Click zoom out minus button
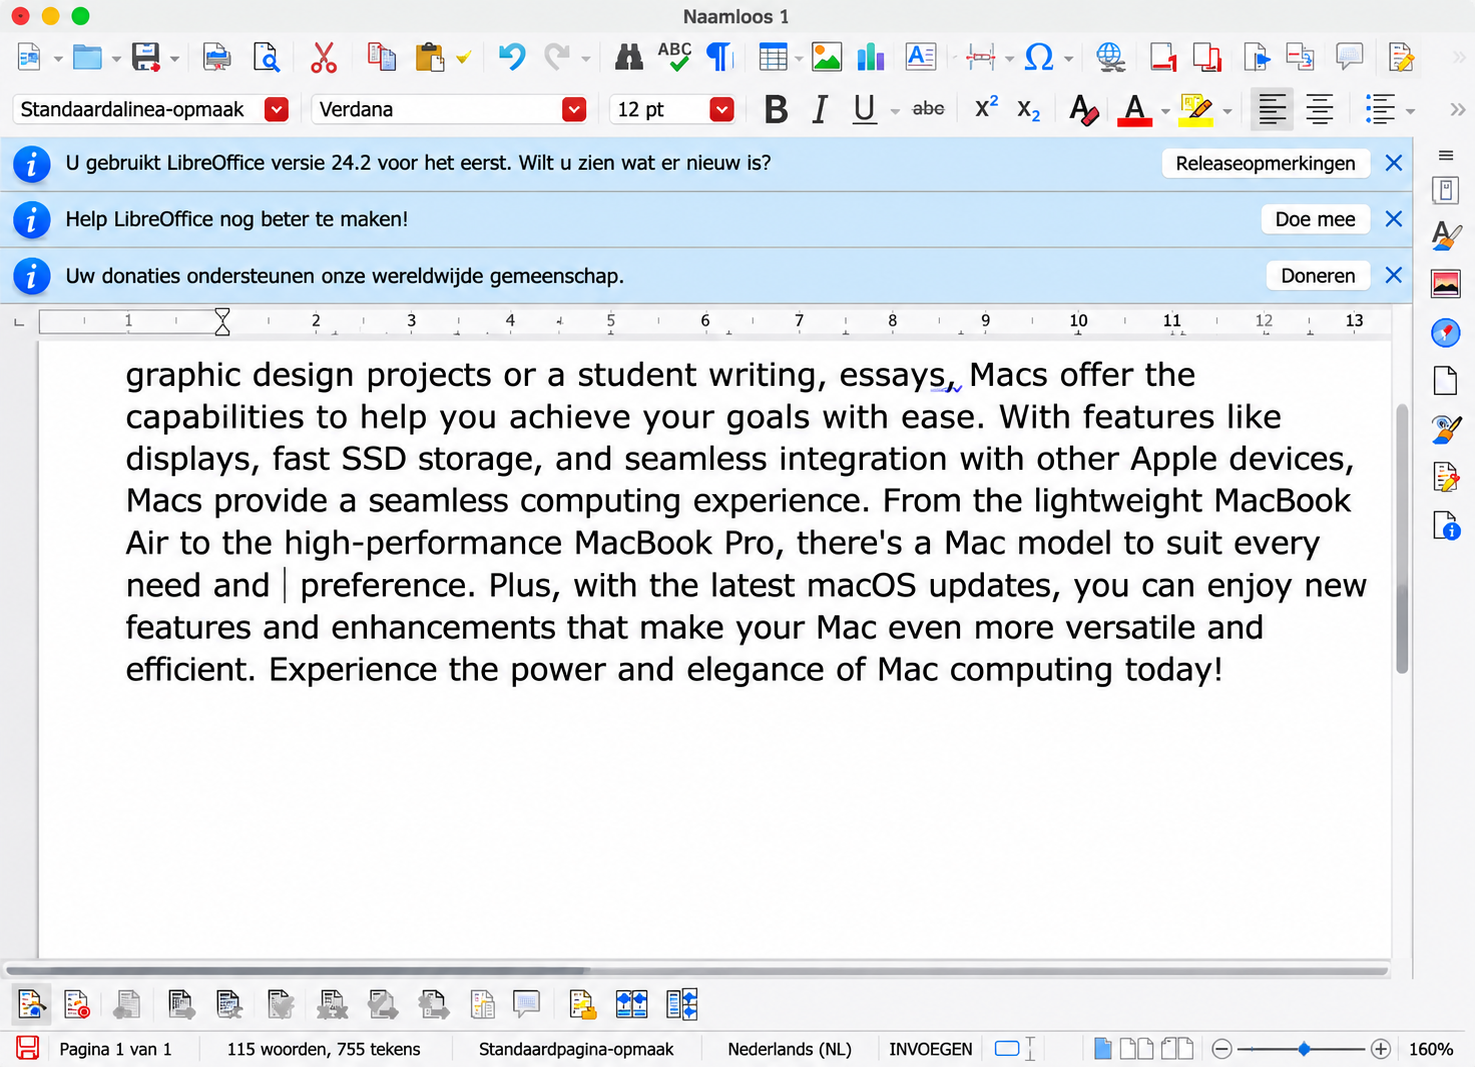Screen dimensions: 1475x1067 pyautogui.click(x=1221, y=1049)
